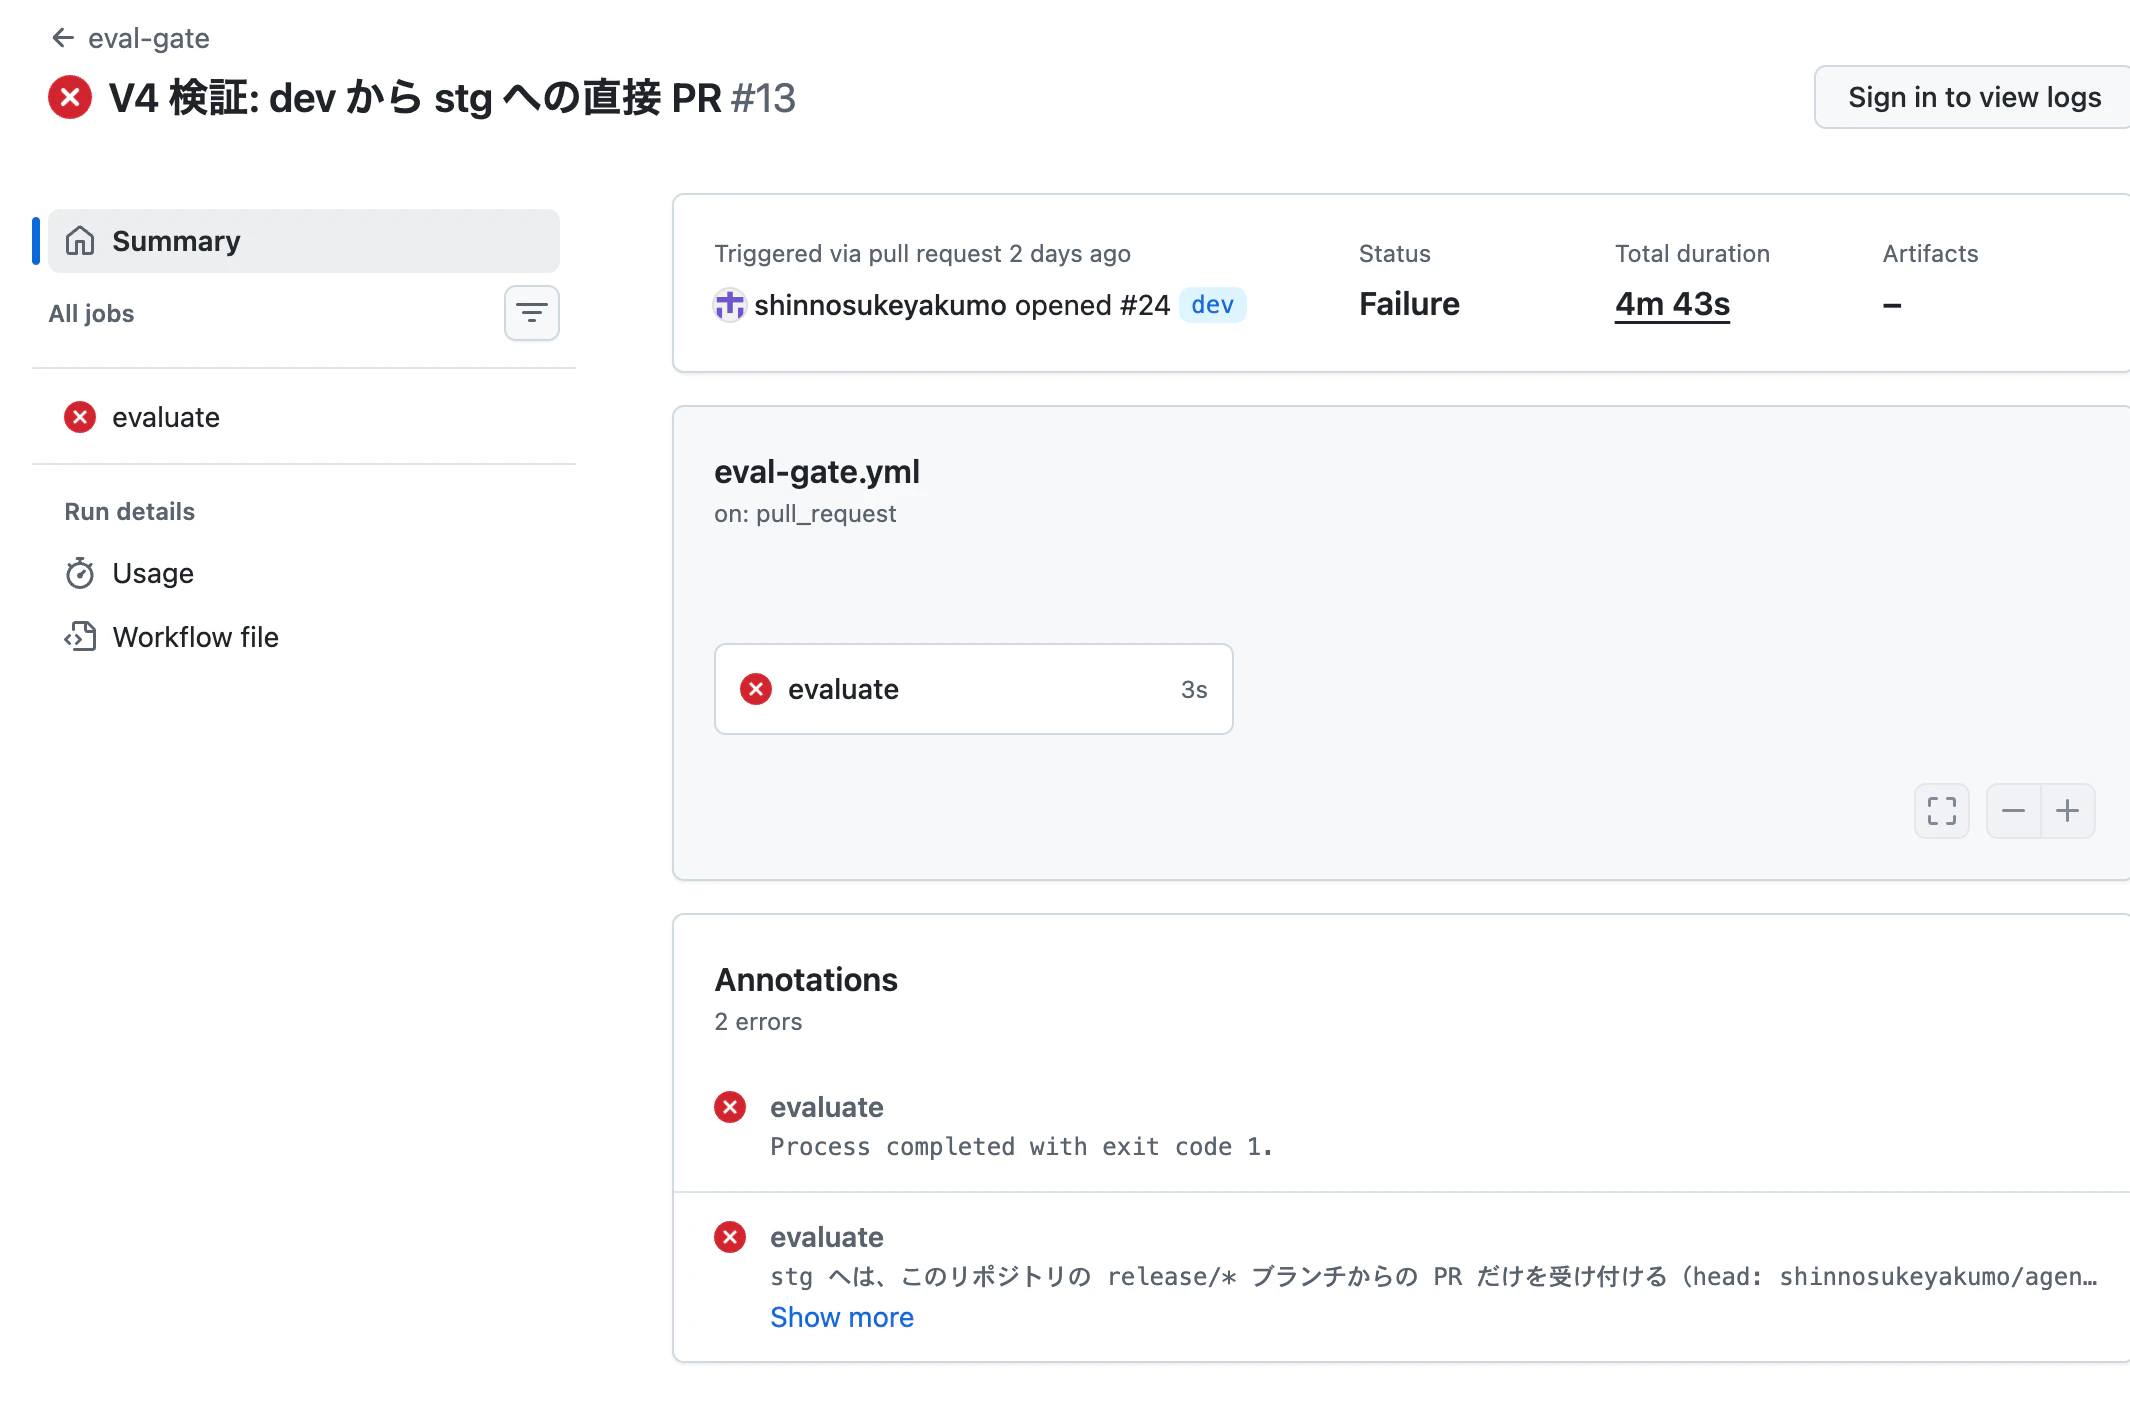The width and height of the screenshot is (2130, 1408).
Task: Click the red failure icon beside the run title
Action: [x=70, y=98]
